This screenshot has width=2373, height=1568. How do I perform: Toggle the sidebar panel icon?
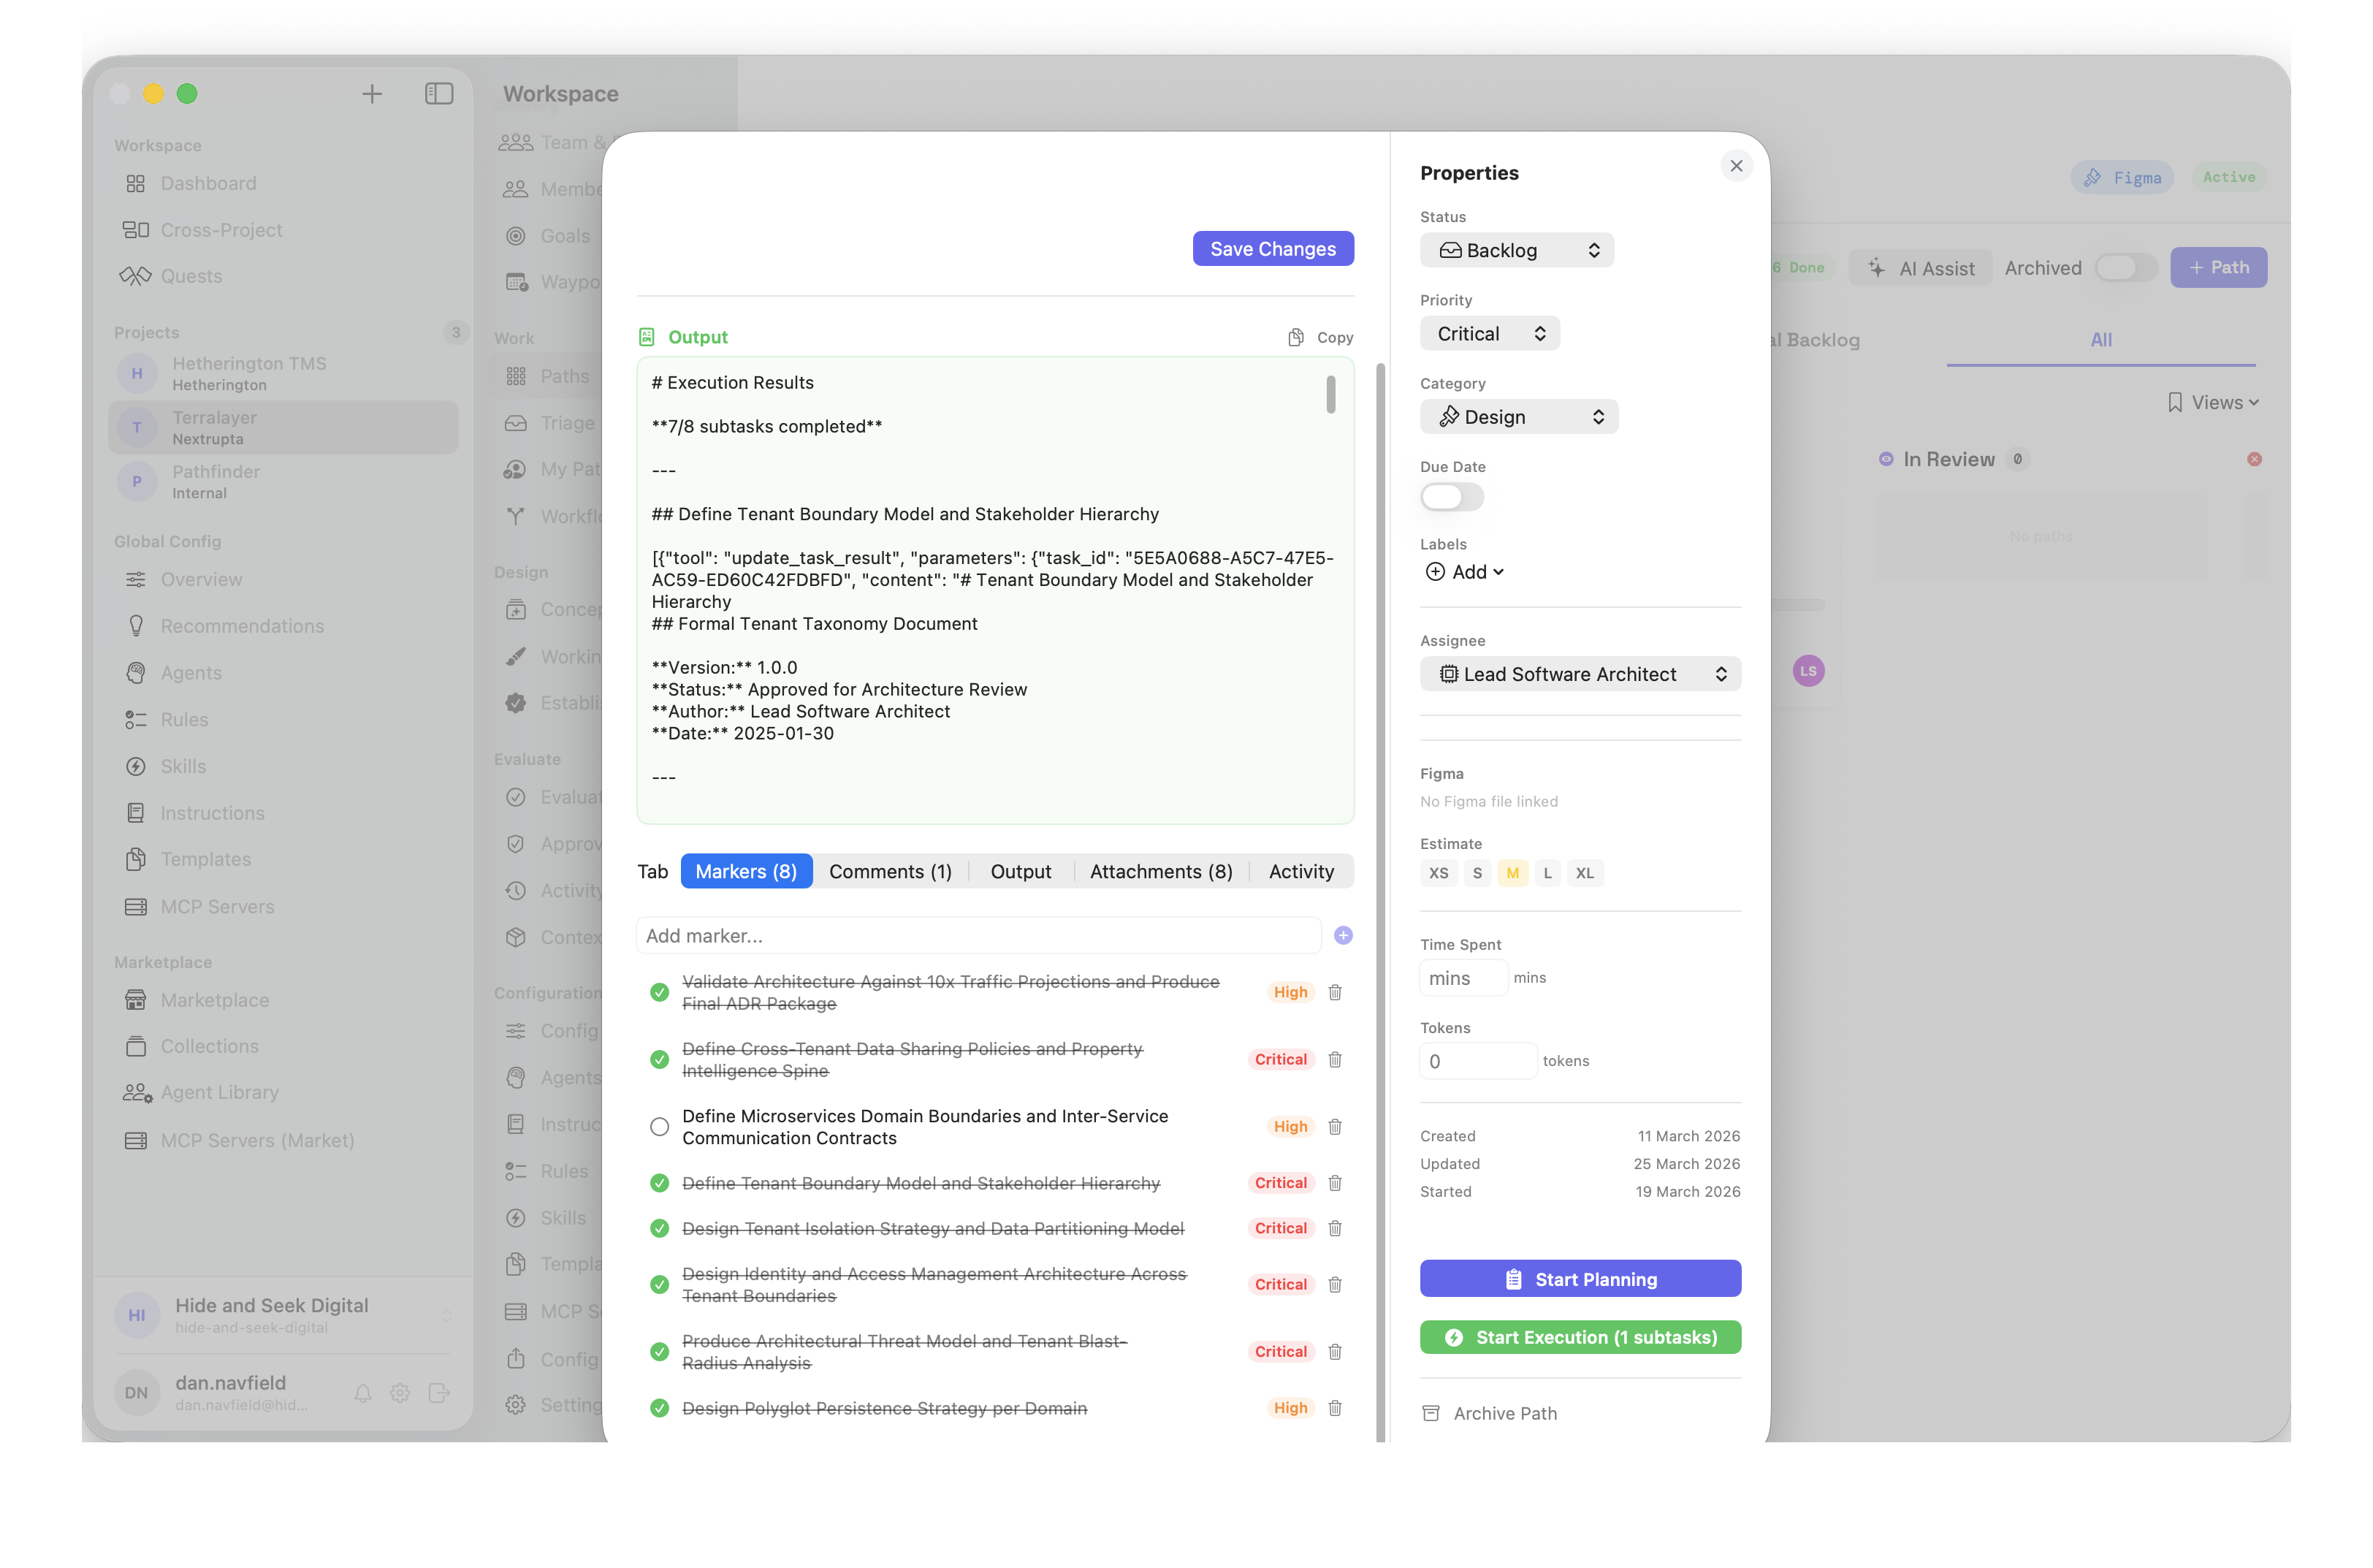[439, 94]
